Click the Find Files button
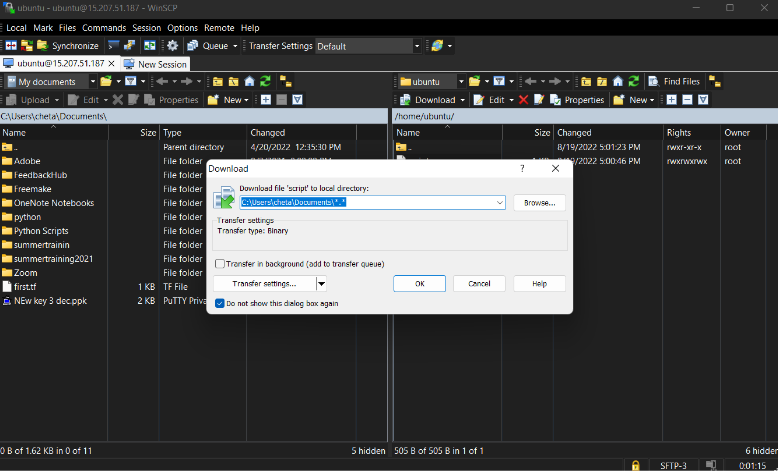Image resolution: width=778 pixels, height=472 pixels. [x=675, y=81]
